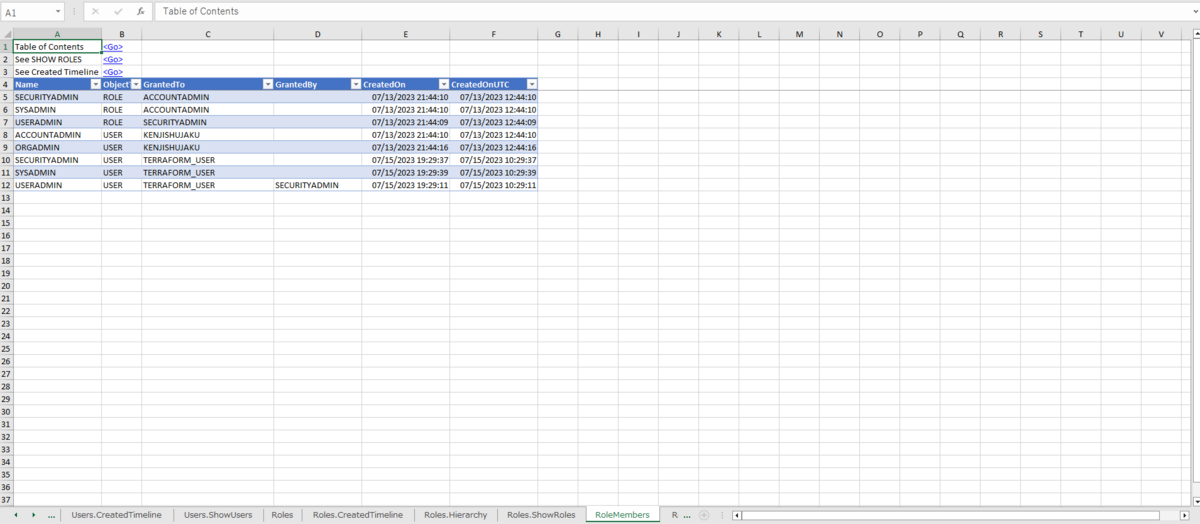Open the ObjectType column filter dropdown
The image size is (1200, 524).
click(135, 85)
